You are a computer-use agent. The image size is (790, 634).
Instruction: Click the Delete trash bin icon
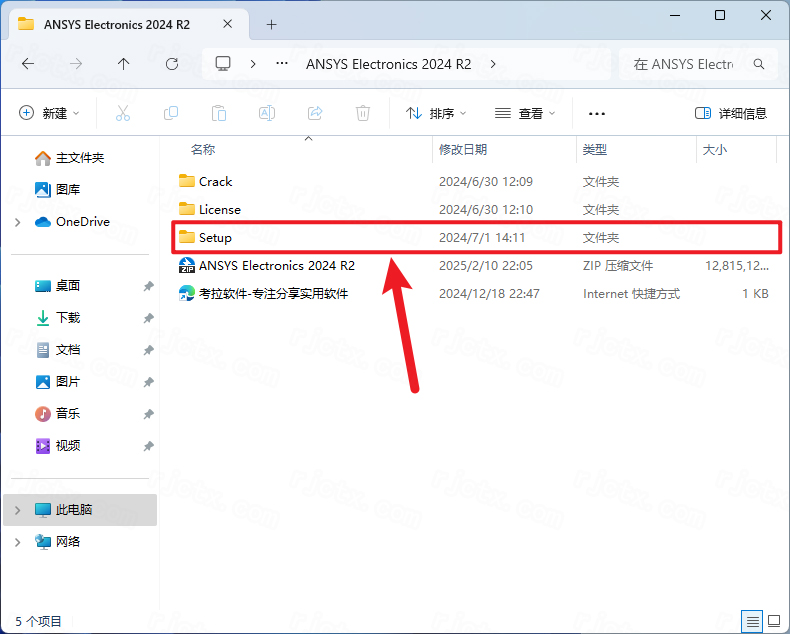[363, 114]
